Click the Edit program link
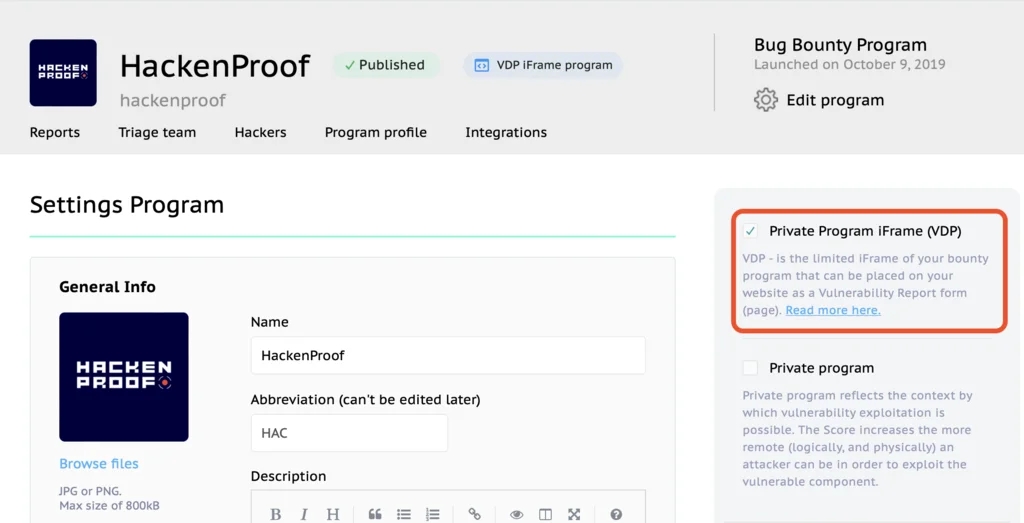 (835, 100)
